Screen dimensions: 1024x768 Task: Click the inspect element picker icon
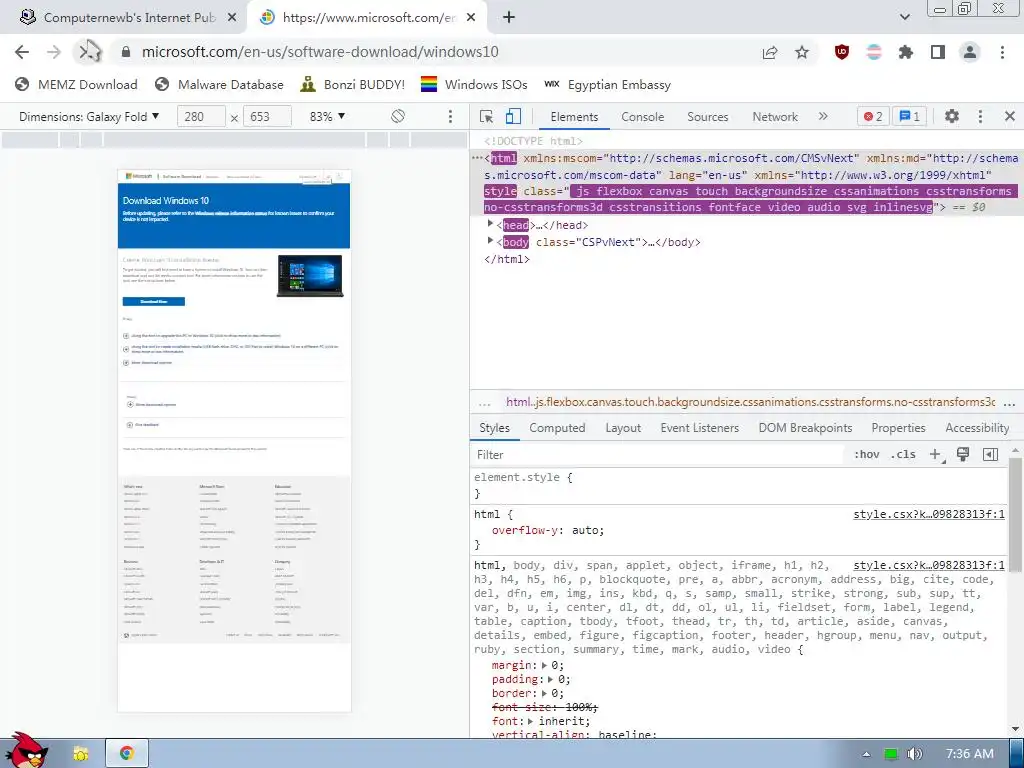(x=486, y=116)
